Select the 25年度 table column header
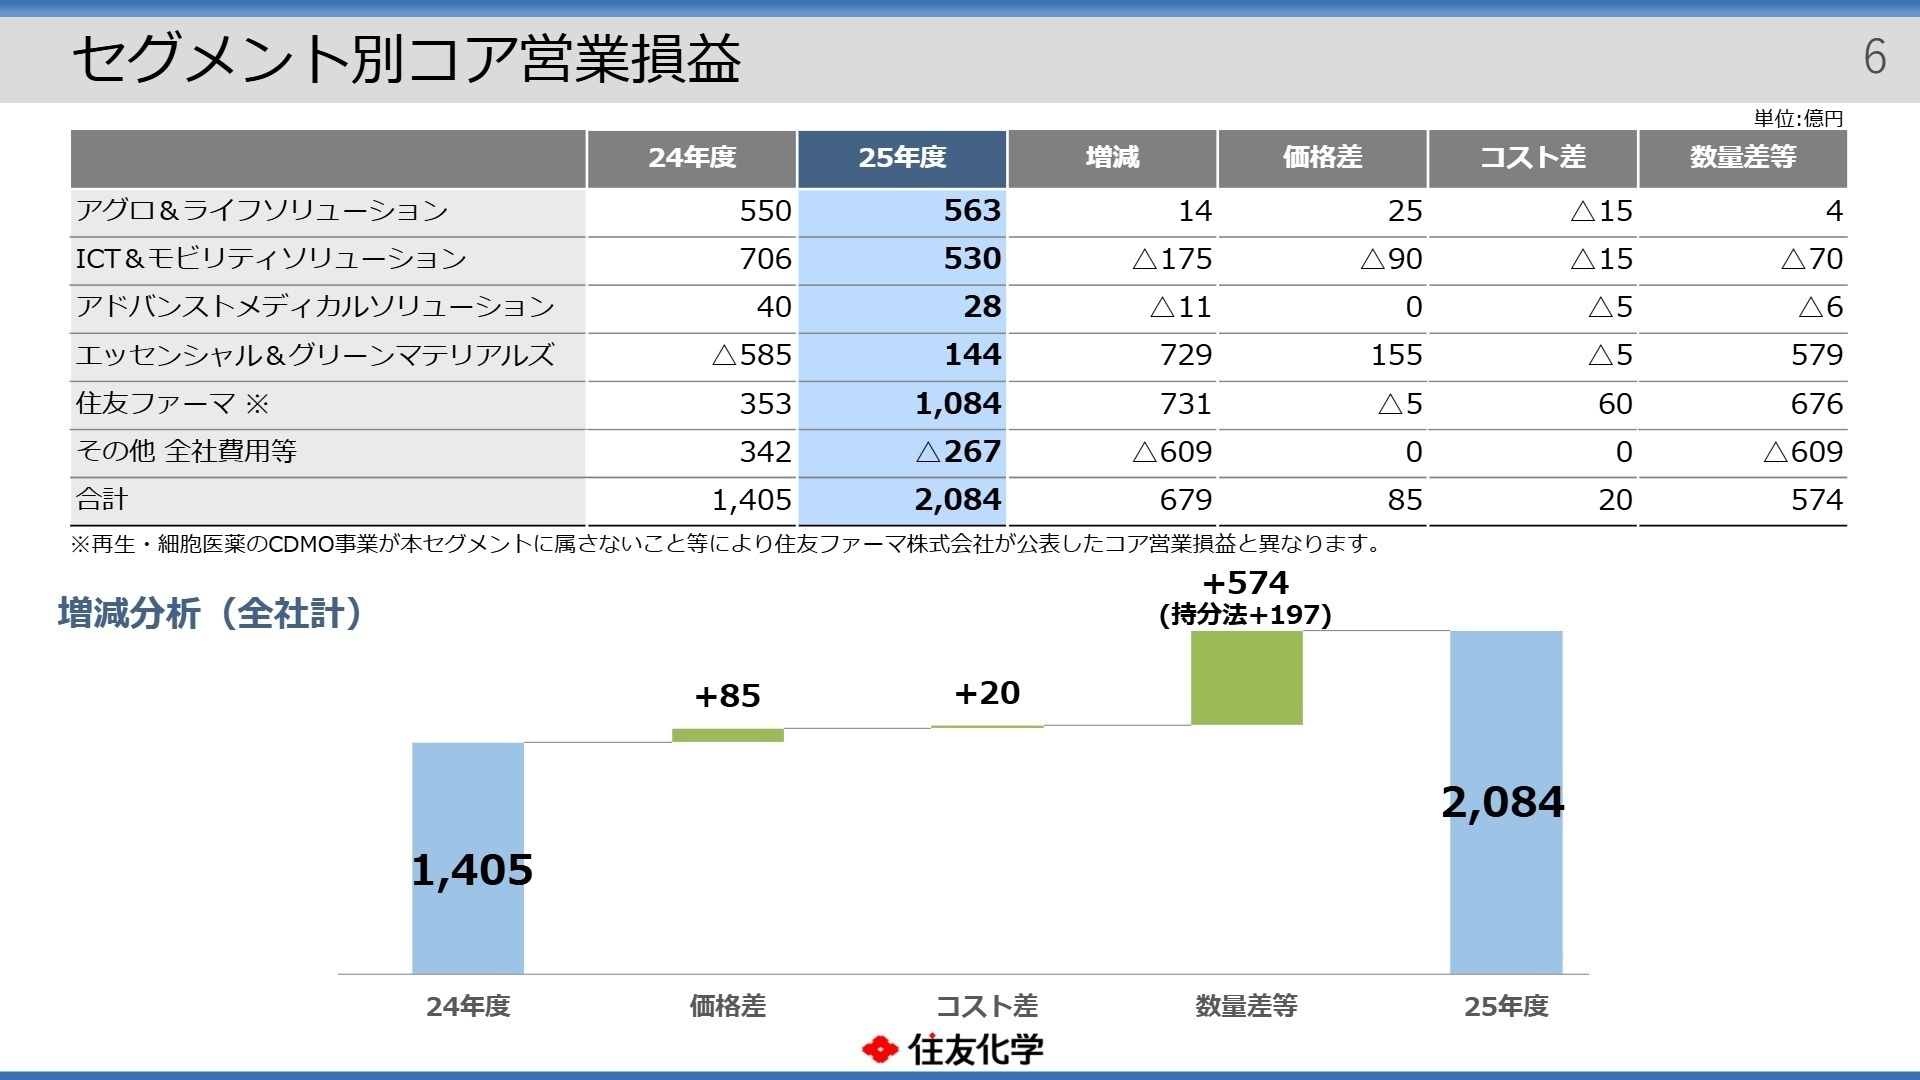 click(902, 158)
